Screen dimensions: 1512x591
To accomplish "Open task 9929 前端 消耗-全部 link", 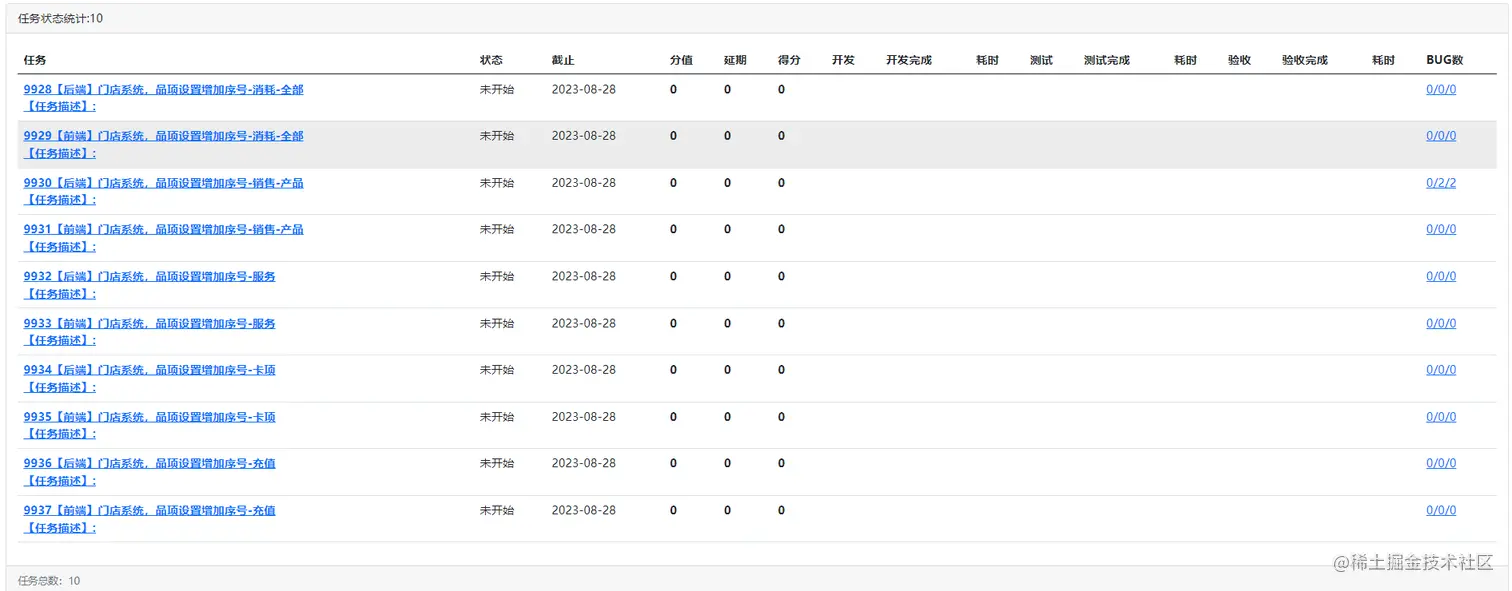I will tap(163, 136).
